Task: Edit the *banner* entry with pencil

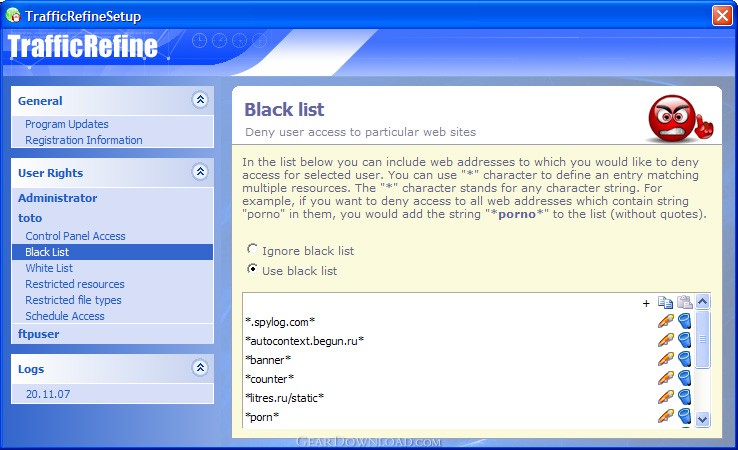Action: 666,359
